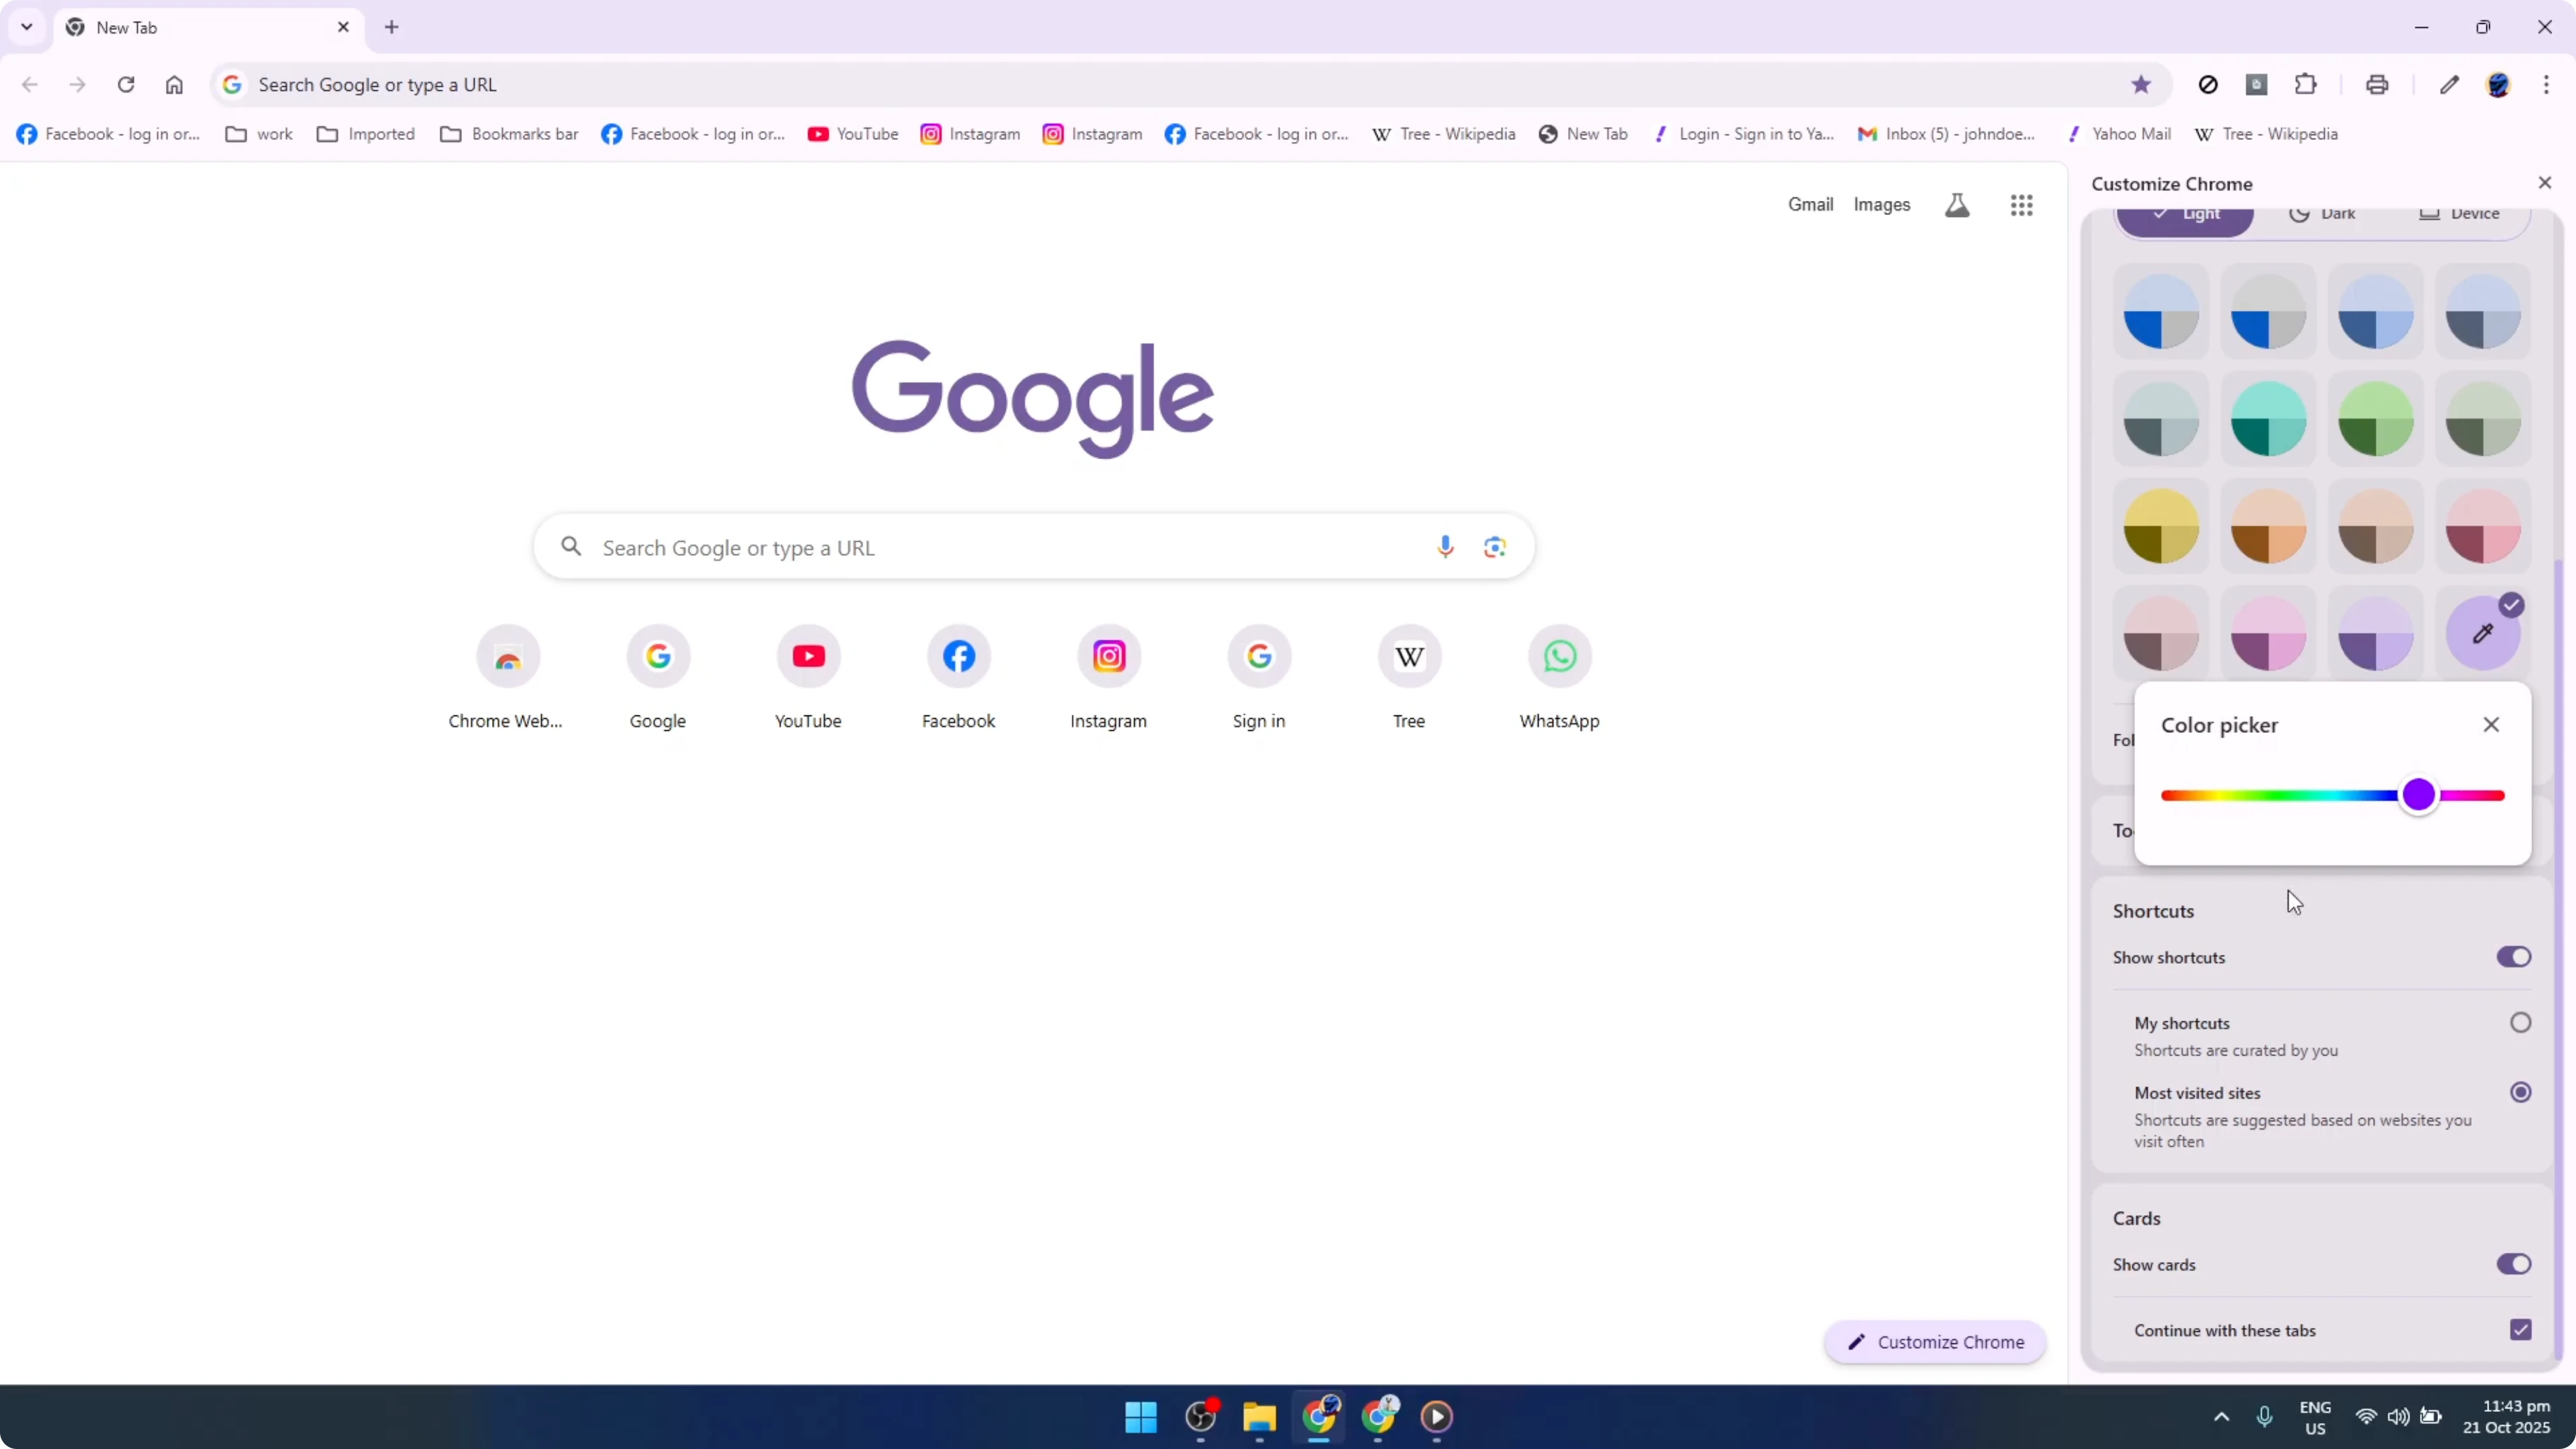Select the My shortcuts radio button
The image size is (2576, 1449).
pos(2520,1022)
